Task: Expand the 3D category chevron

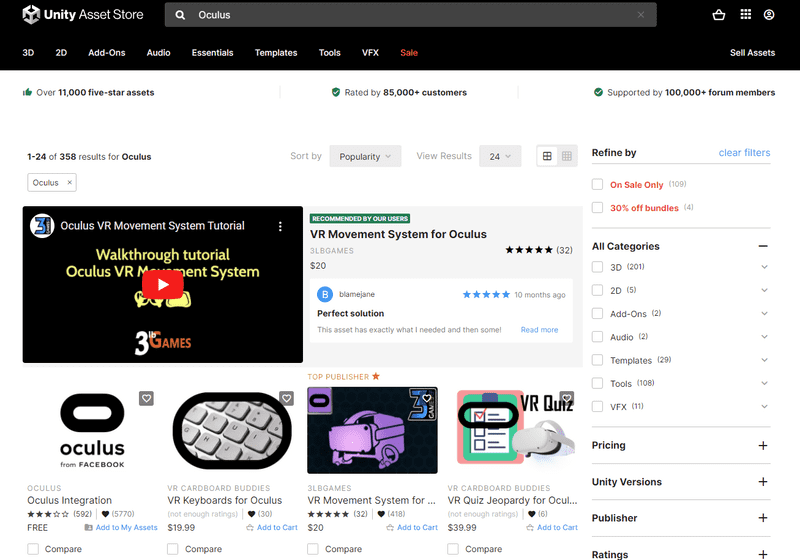Action: click(x=764, y=267)
